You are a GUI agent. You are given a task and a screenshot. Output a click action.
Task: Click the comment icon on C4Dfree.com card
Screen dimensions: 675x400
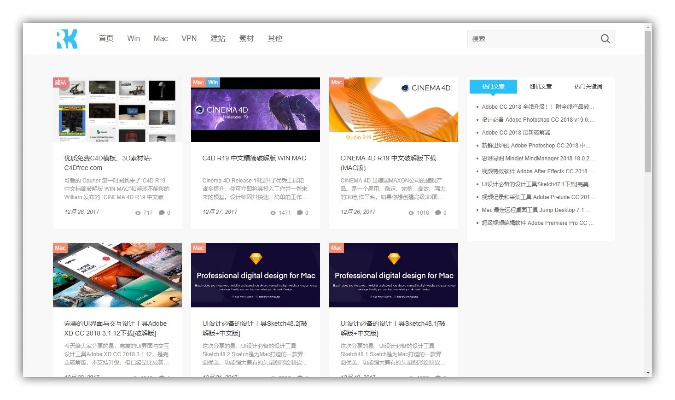pyautogui.click(x=160, y=212)
